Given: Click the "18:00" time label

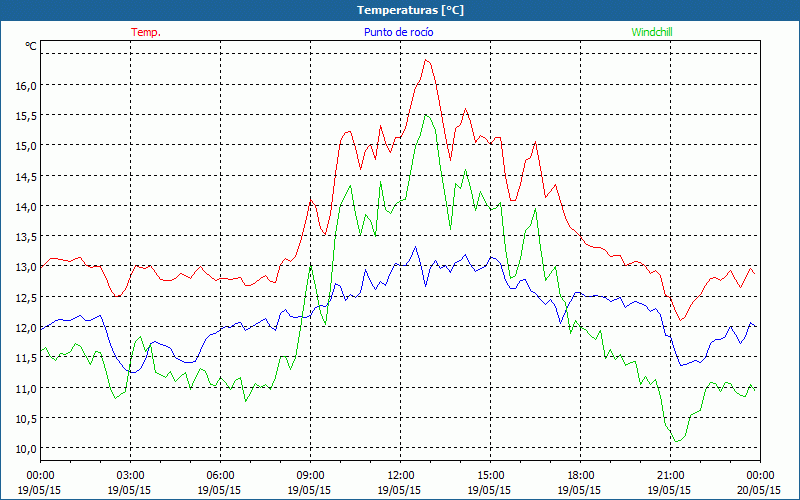Looking at the screenshot, I should click(581, 476).
